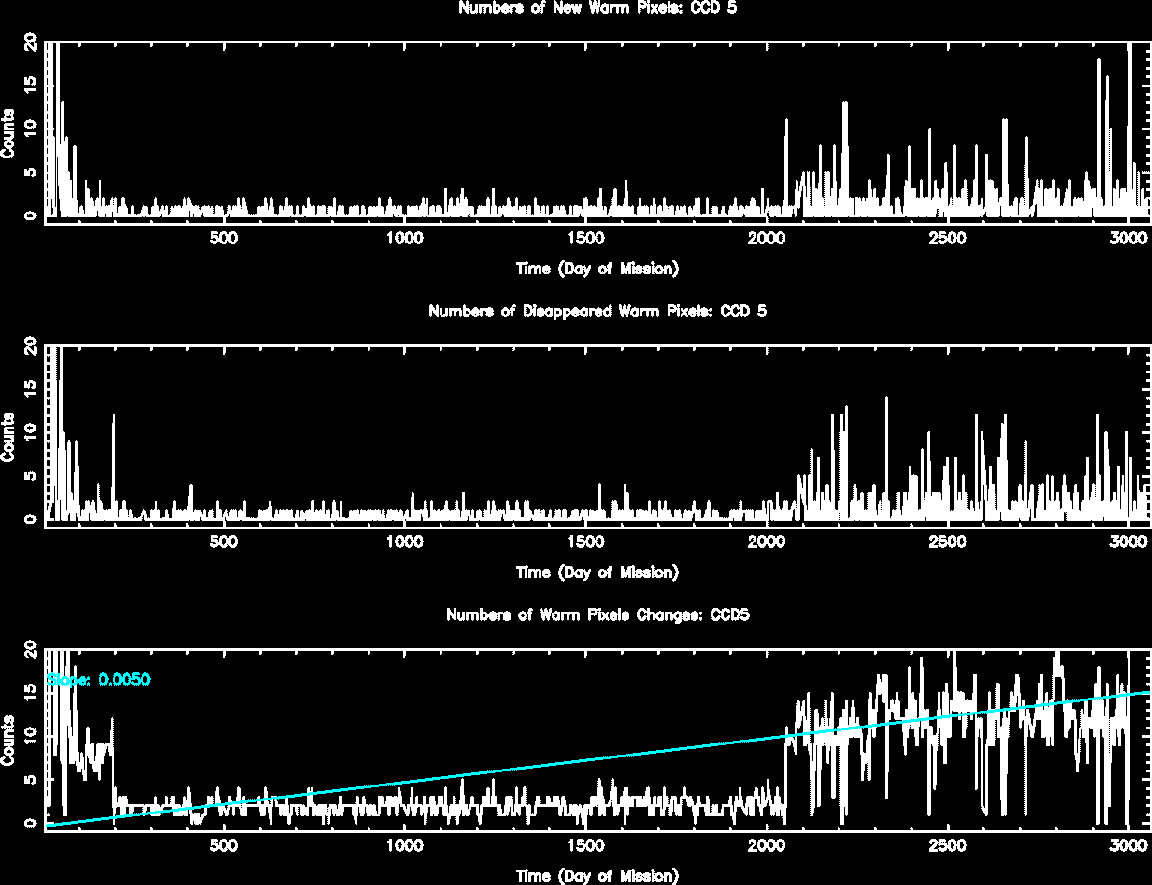
Task: Select the "Counts" y-axis label of bottom plot
Action: [9, 740]
